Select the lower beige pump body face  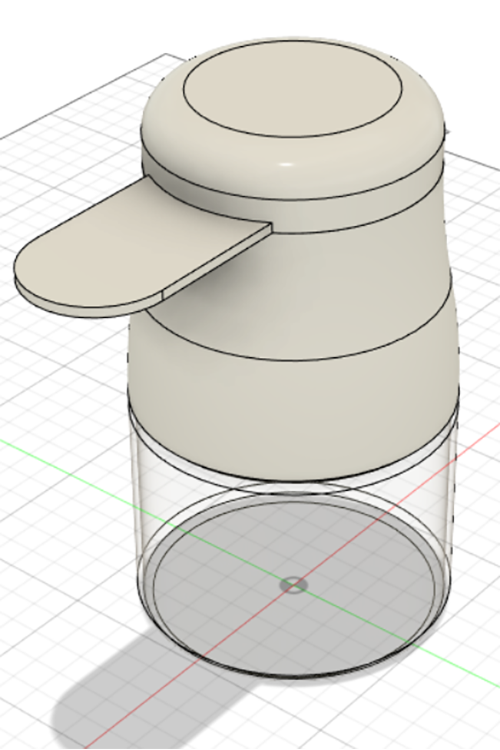[297, 416]
